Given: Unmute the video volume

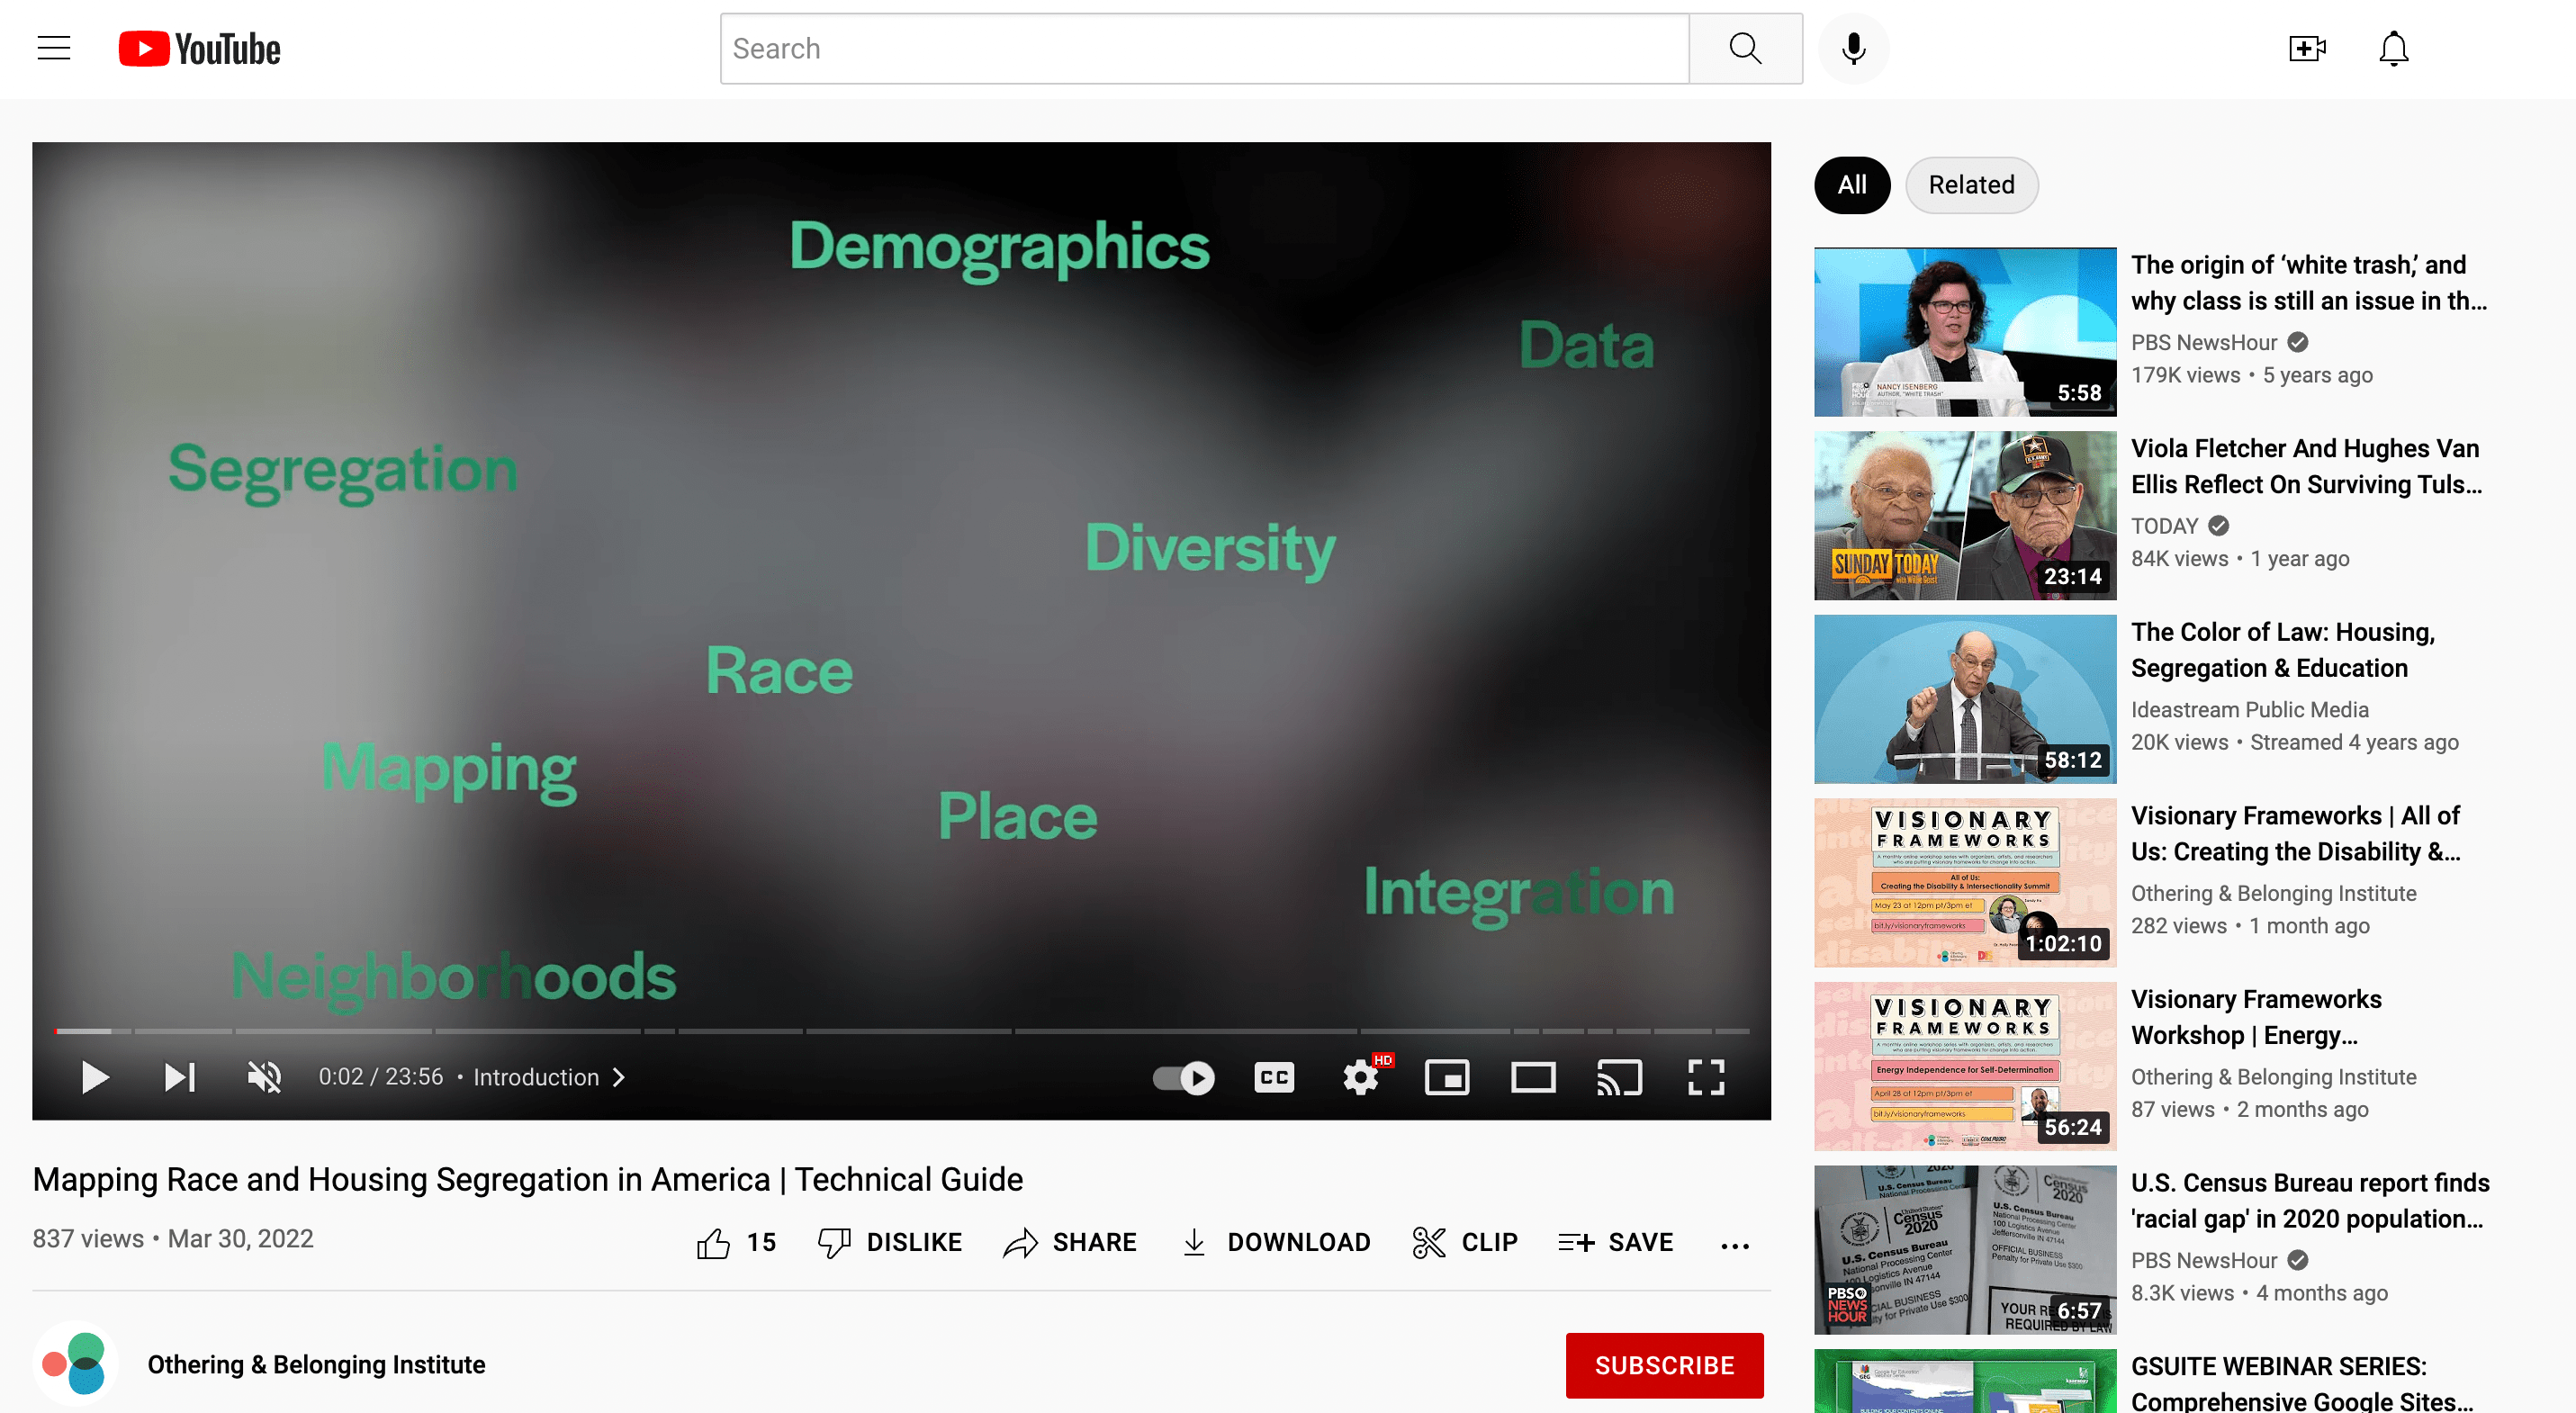Looking at the screenshot, I should [x=264, y=1077].
